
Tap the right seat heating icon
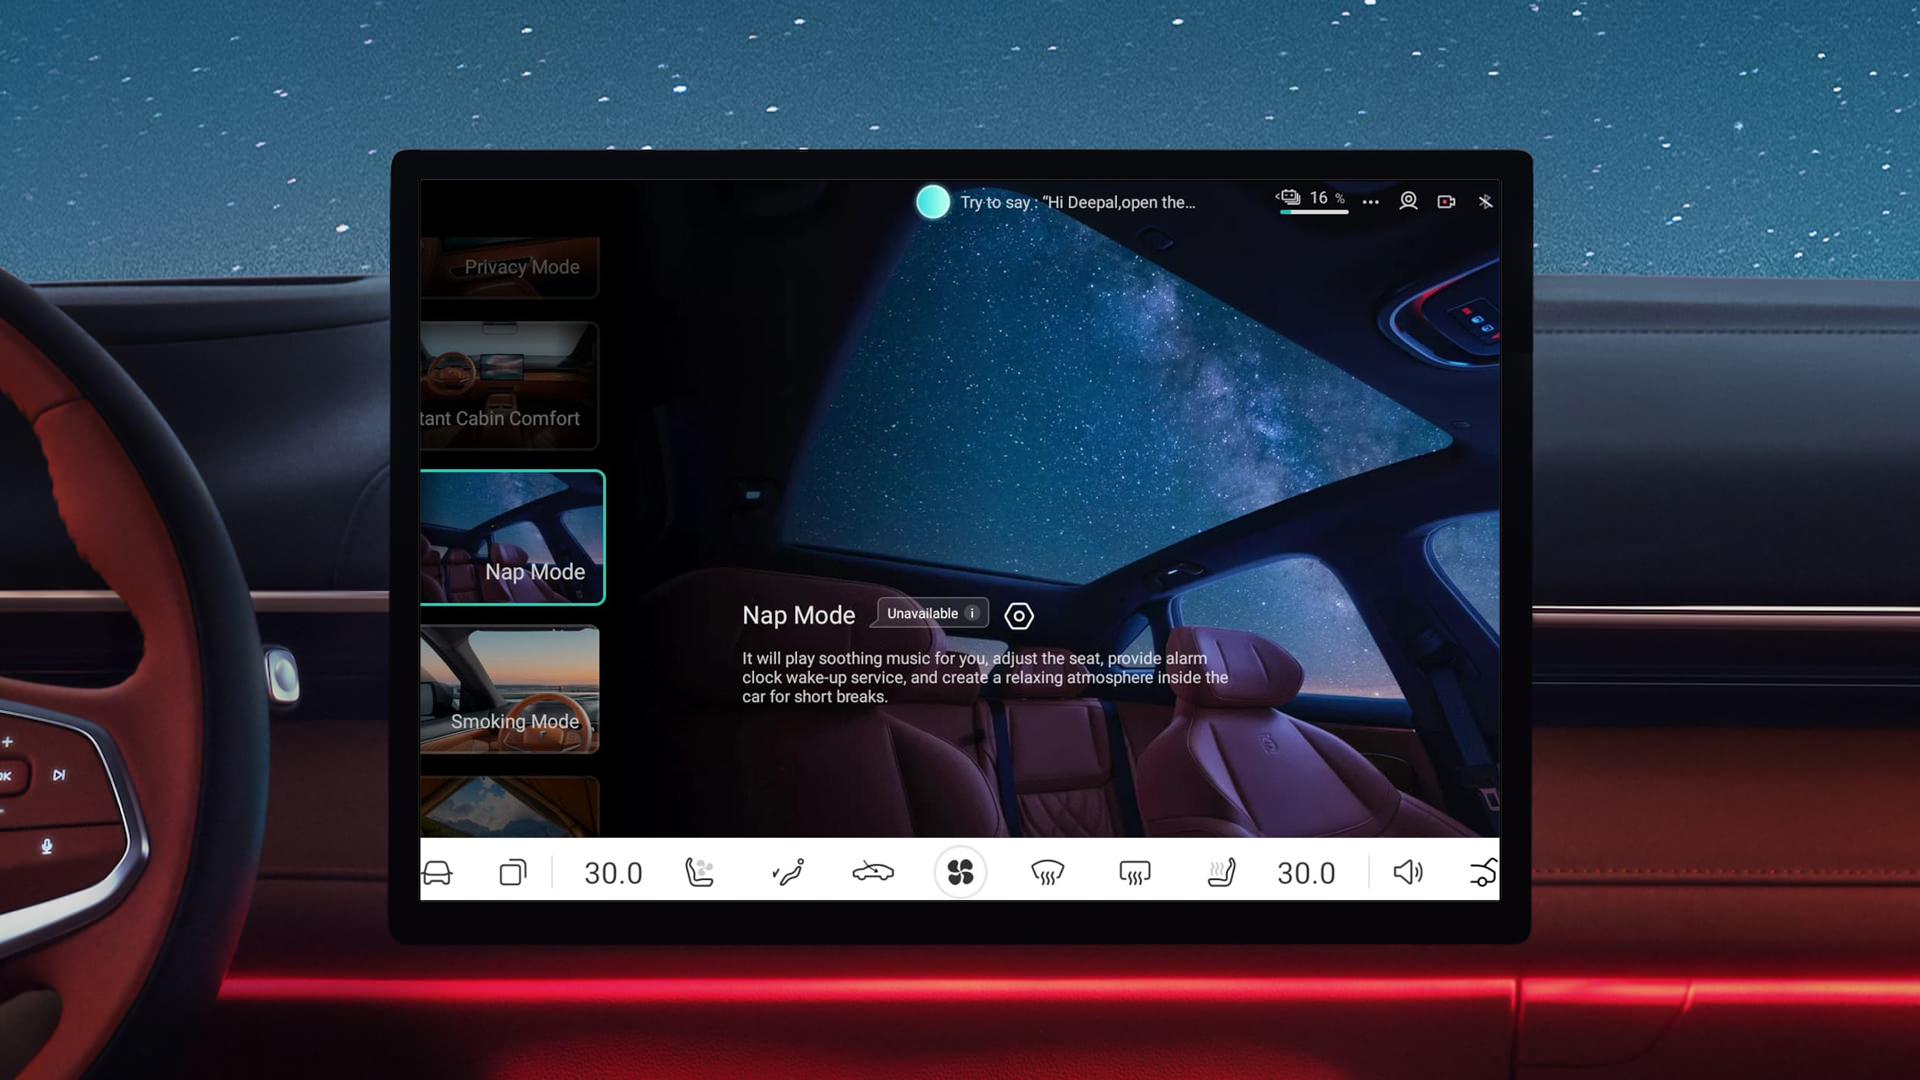[1221, 873]
